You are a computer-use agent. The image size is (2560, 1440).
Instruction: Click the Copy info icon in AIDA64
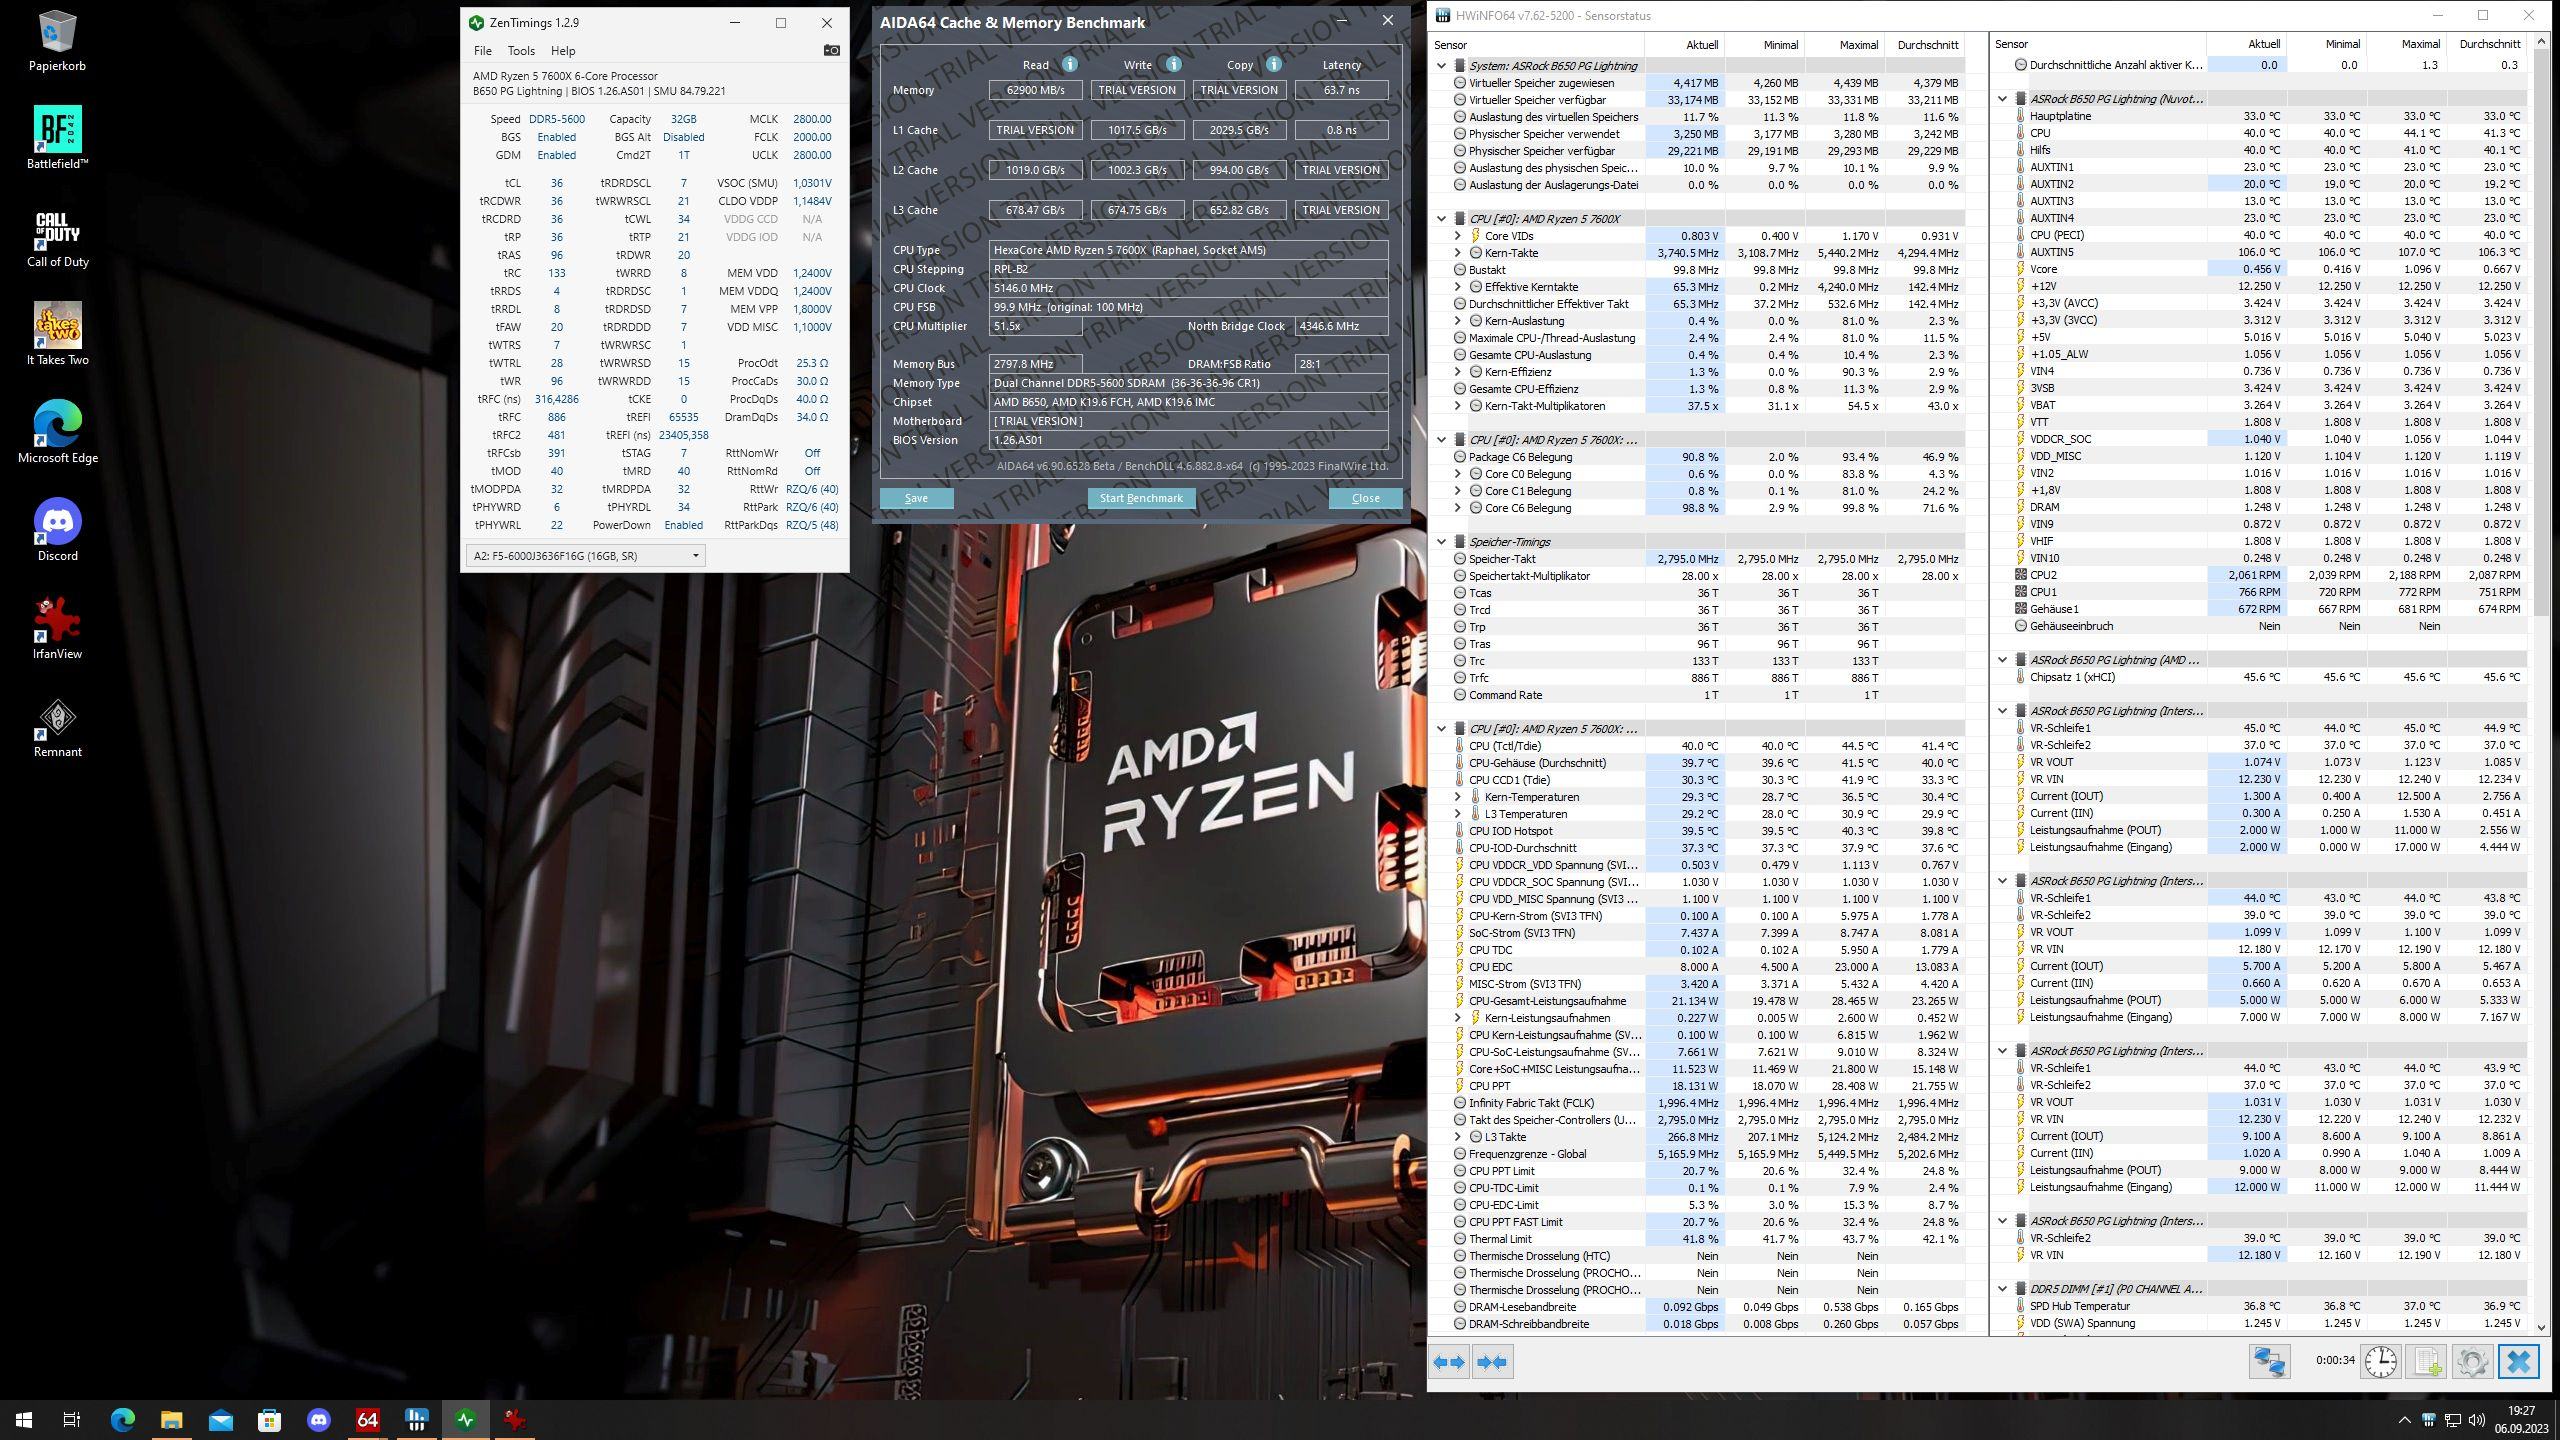coord(1273,64)
